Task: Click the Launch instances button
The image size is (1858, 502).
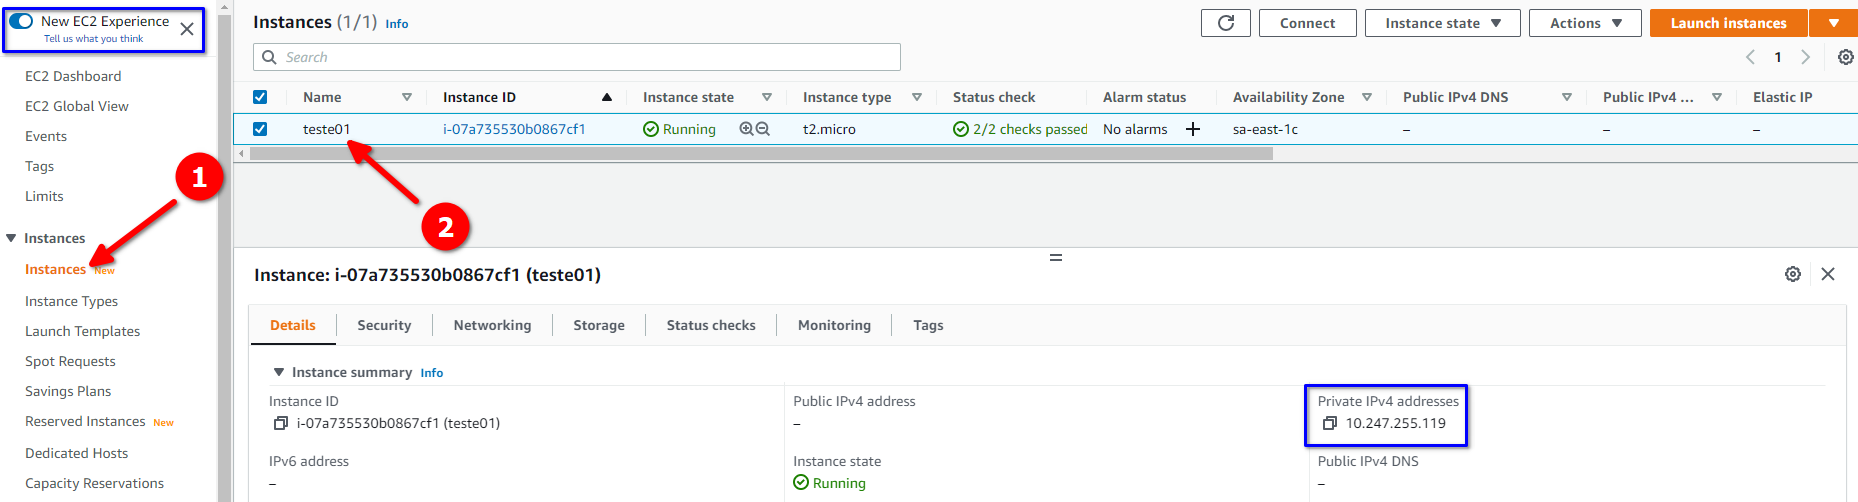Action: click(1728, 23)
